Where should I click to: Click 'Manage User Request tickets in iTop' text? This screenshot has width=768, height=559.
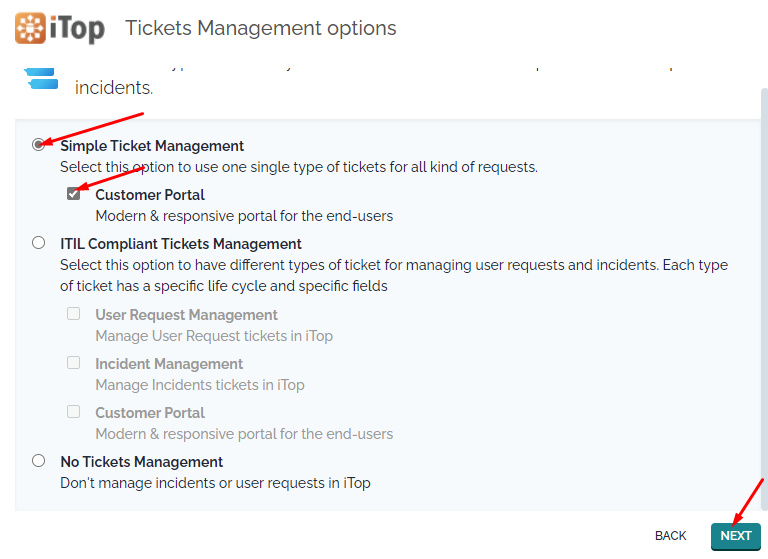214,336
